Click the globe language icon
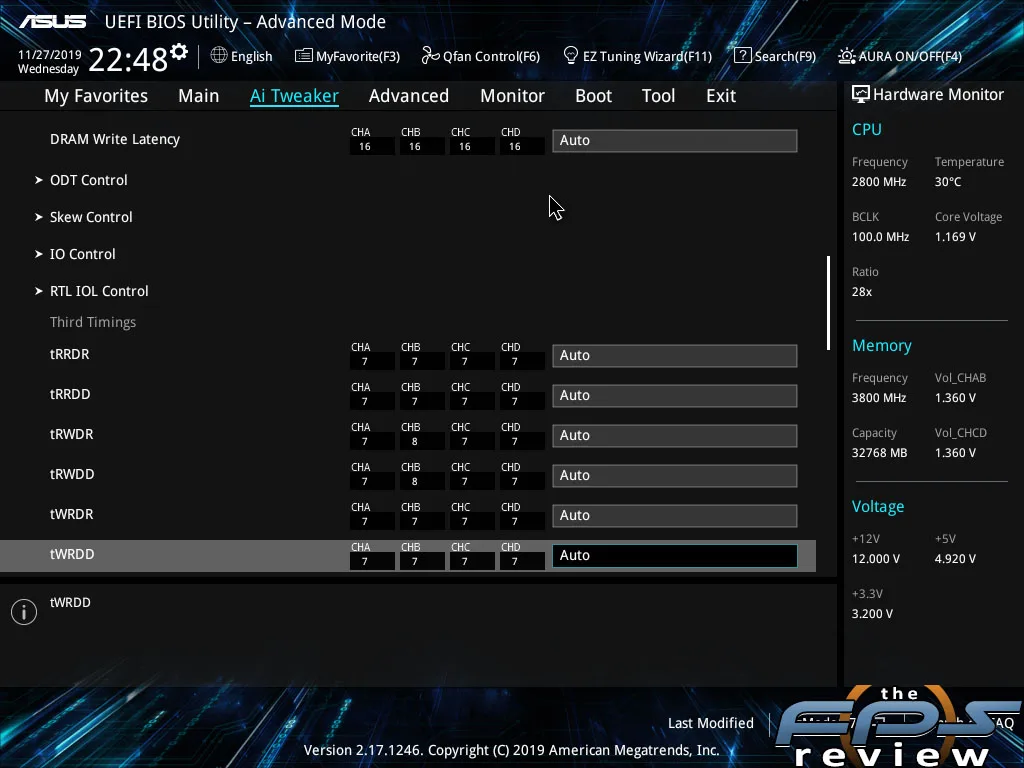This screenshot has width=1024, height=768. click(219, 56)
